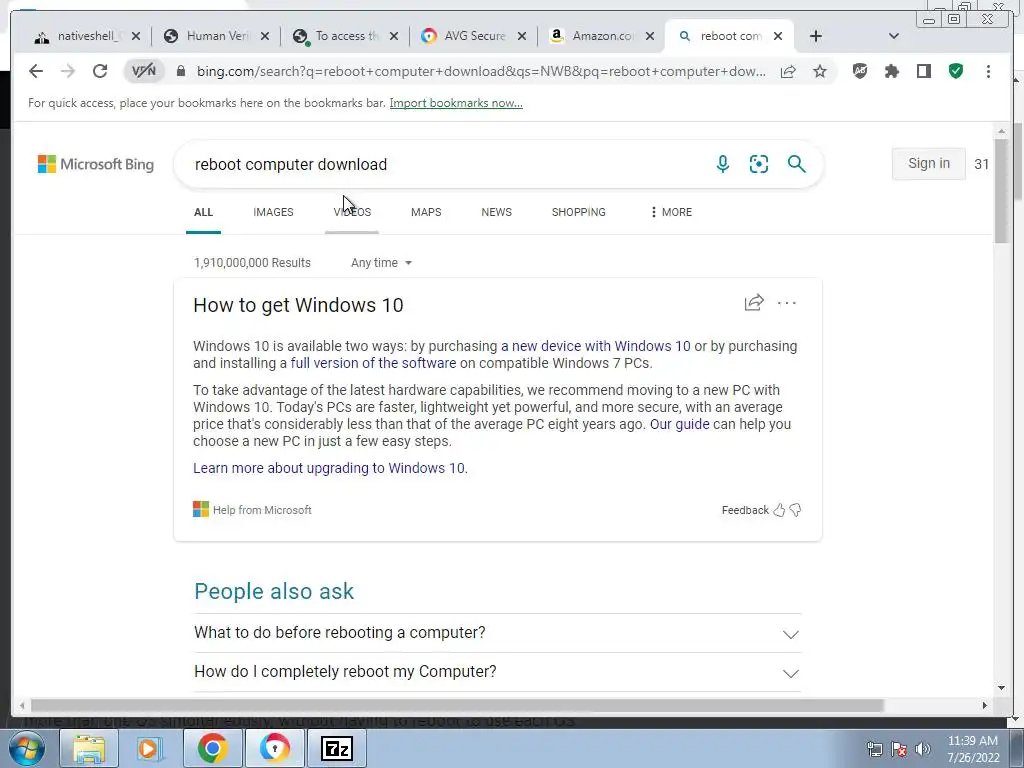Open the tab search dropdown arrow

tap(894, 36)
